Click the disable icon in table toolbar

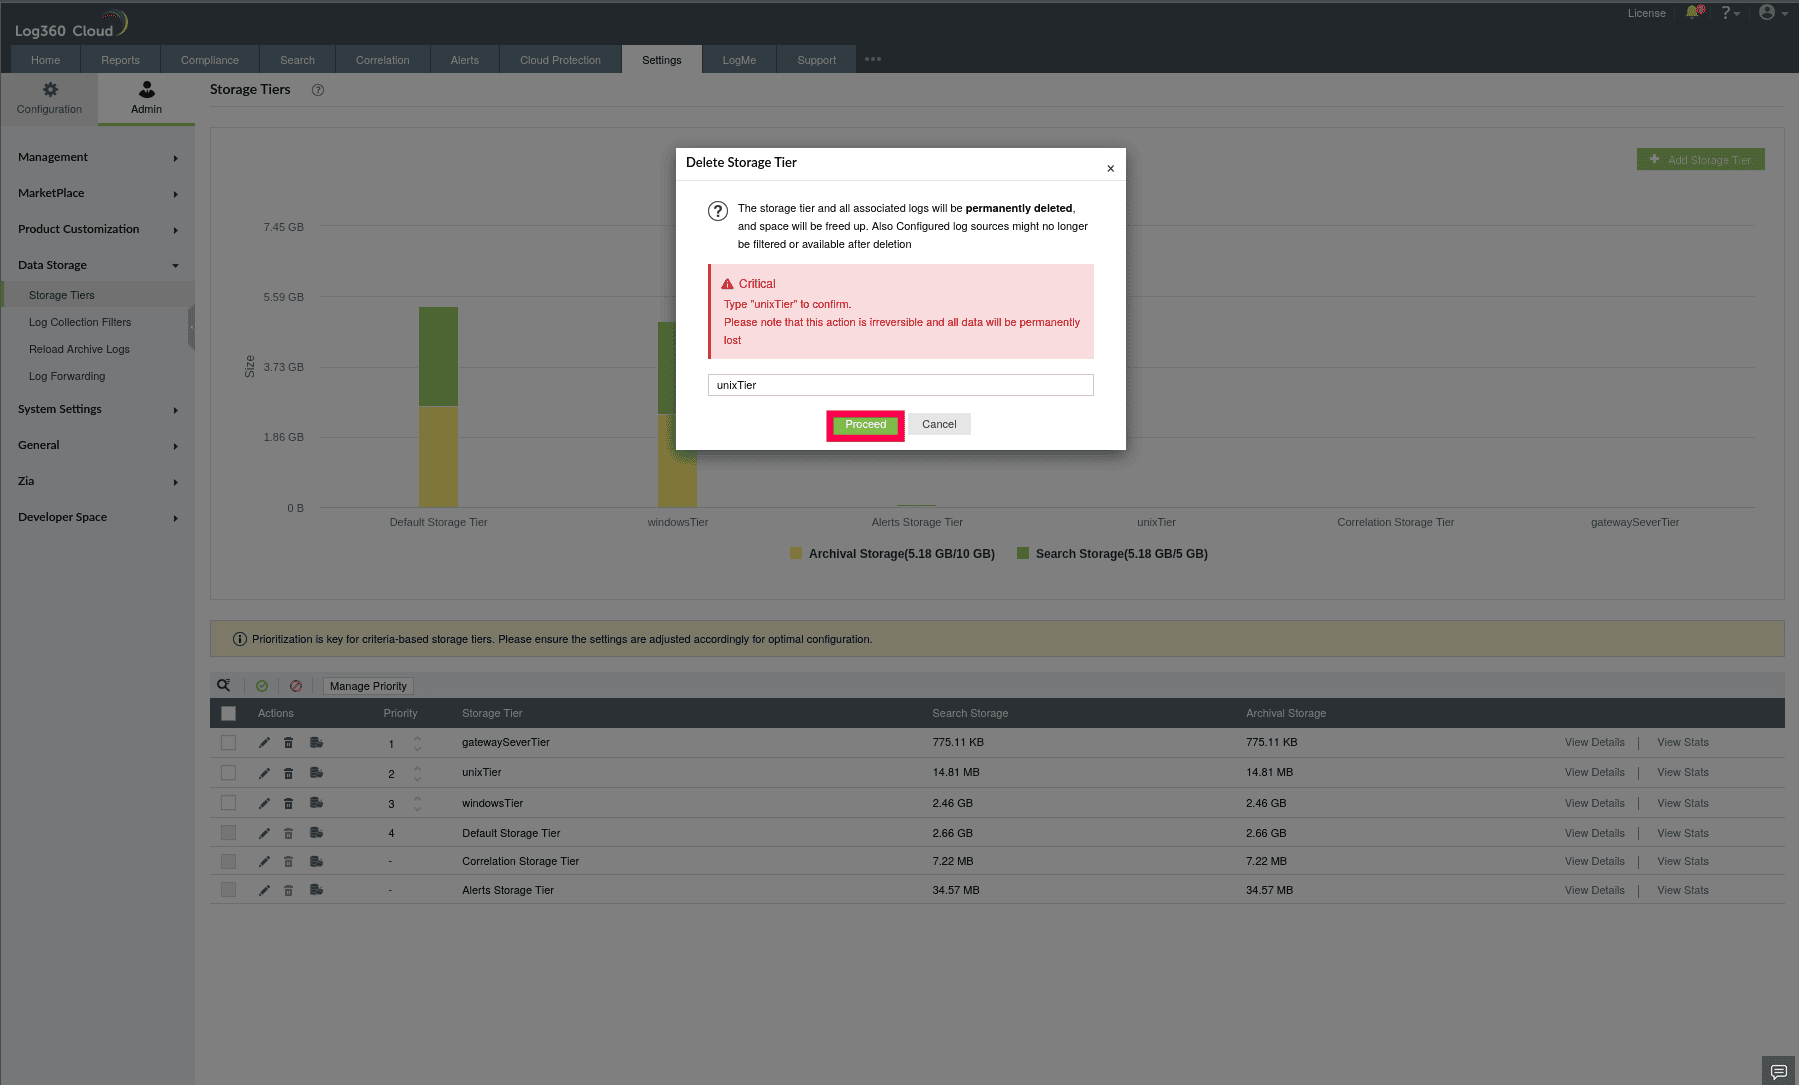click(296, 685)
